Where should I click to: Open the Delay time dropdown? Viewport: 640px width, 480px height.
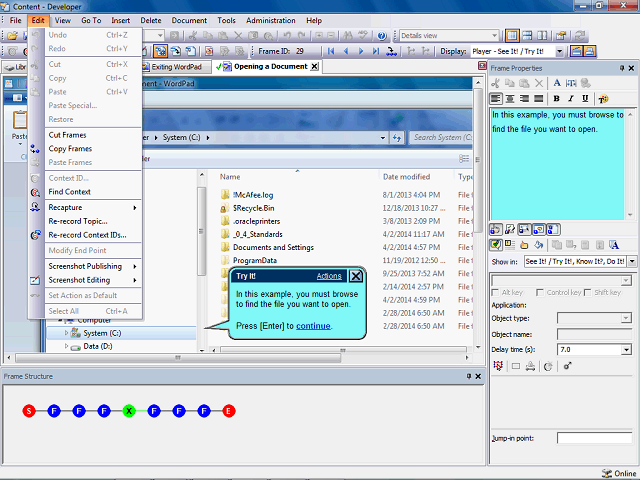626,349
